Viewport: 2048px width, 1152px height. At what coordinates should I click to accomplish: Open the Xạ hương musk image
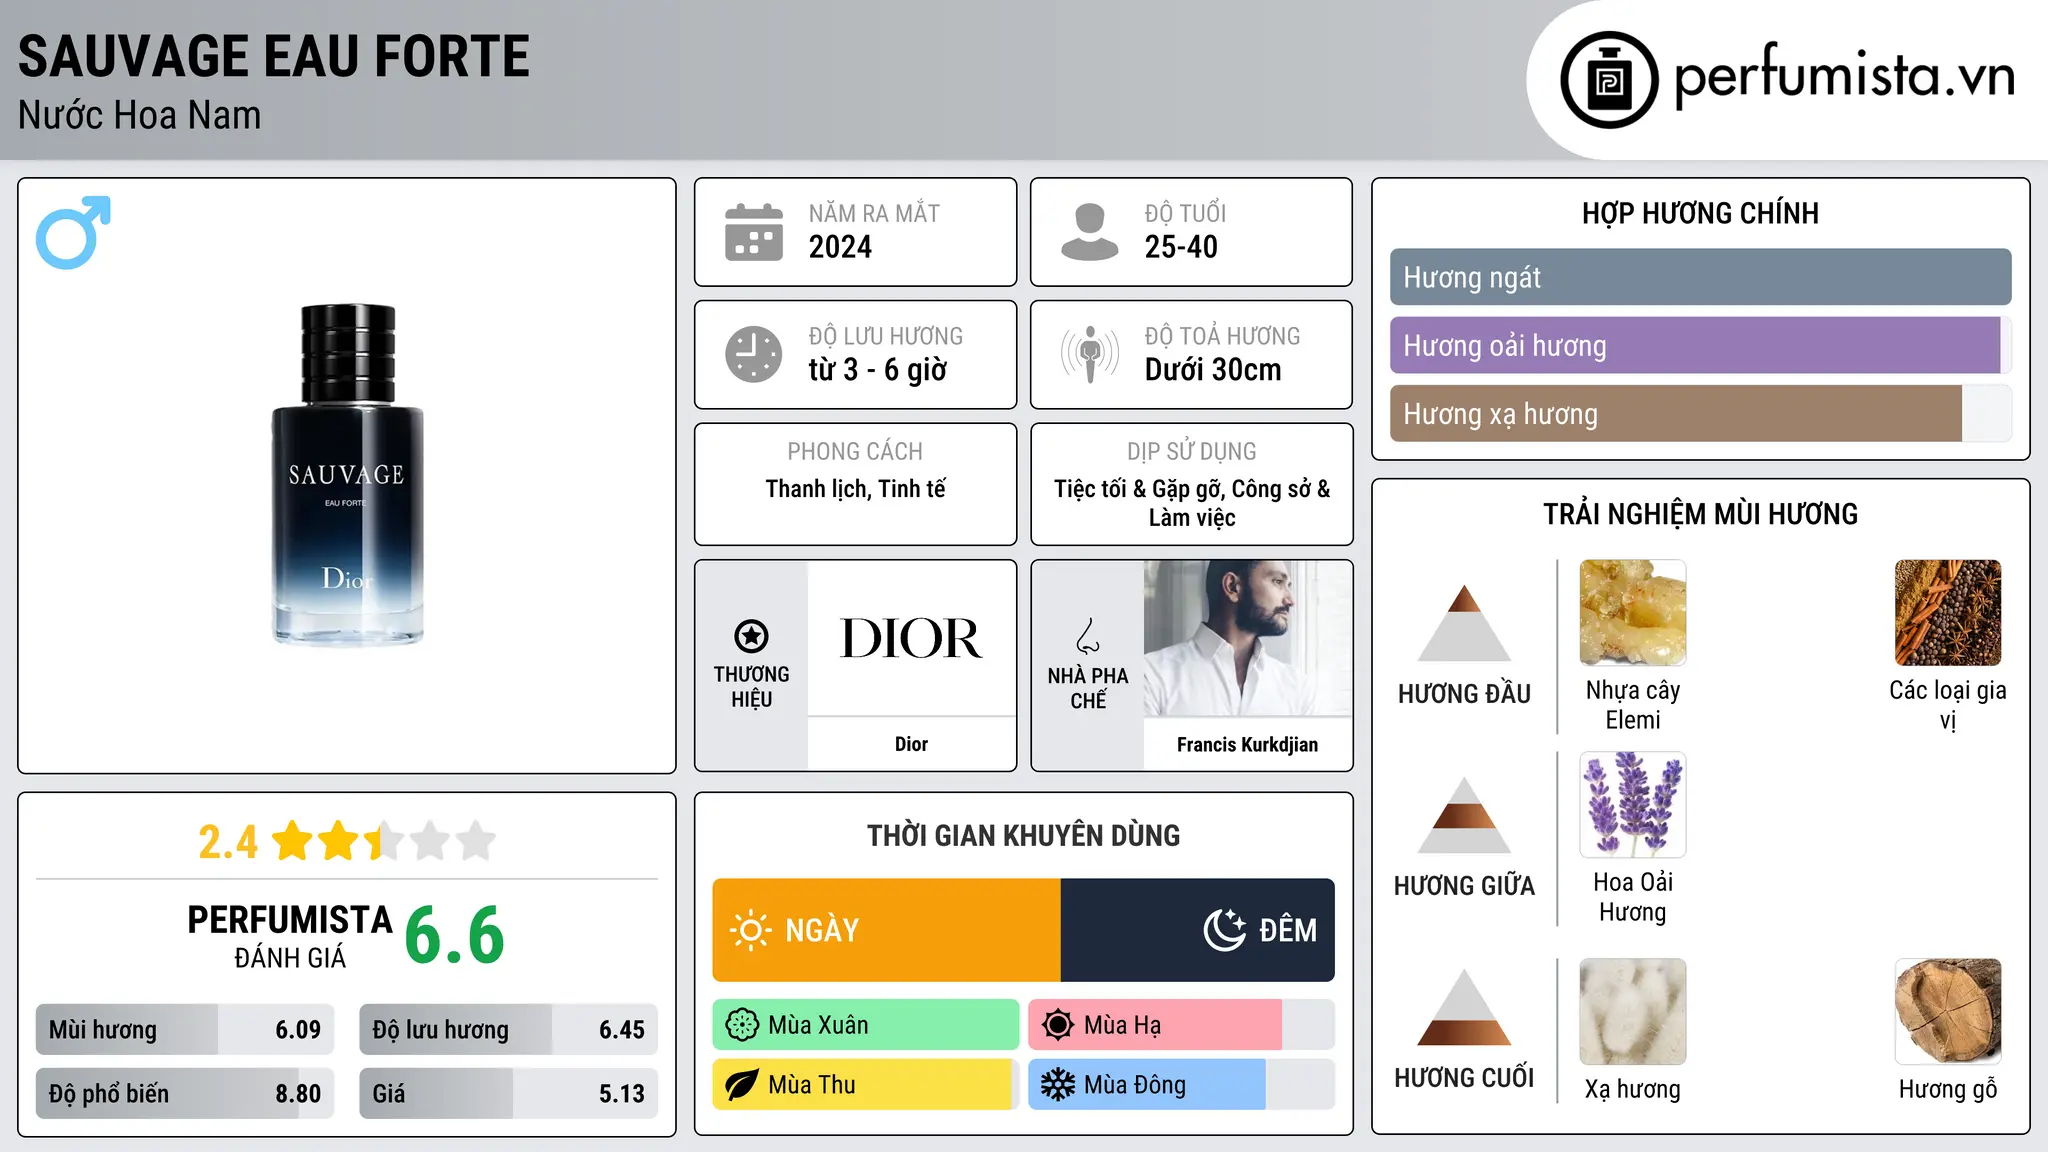(x=1633, y=1012)
